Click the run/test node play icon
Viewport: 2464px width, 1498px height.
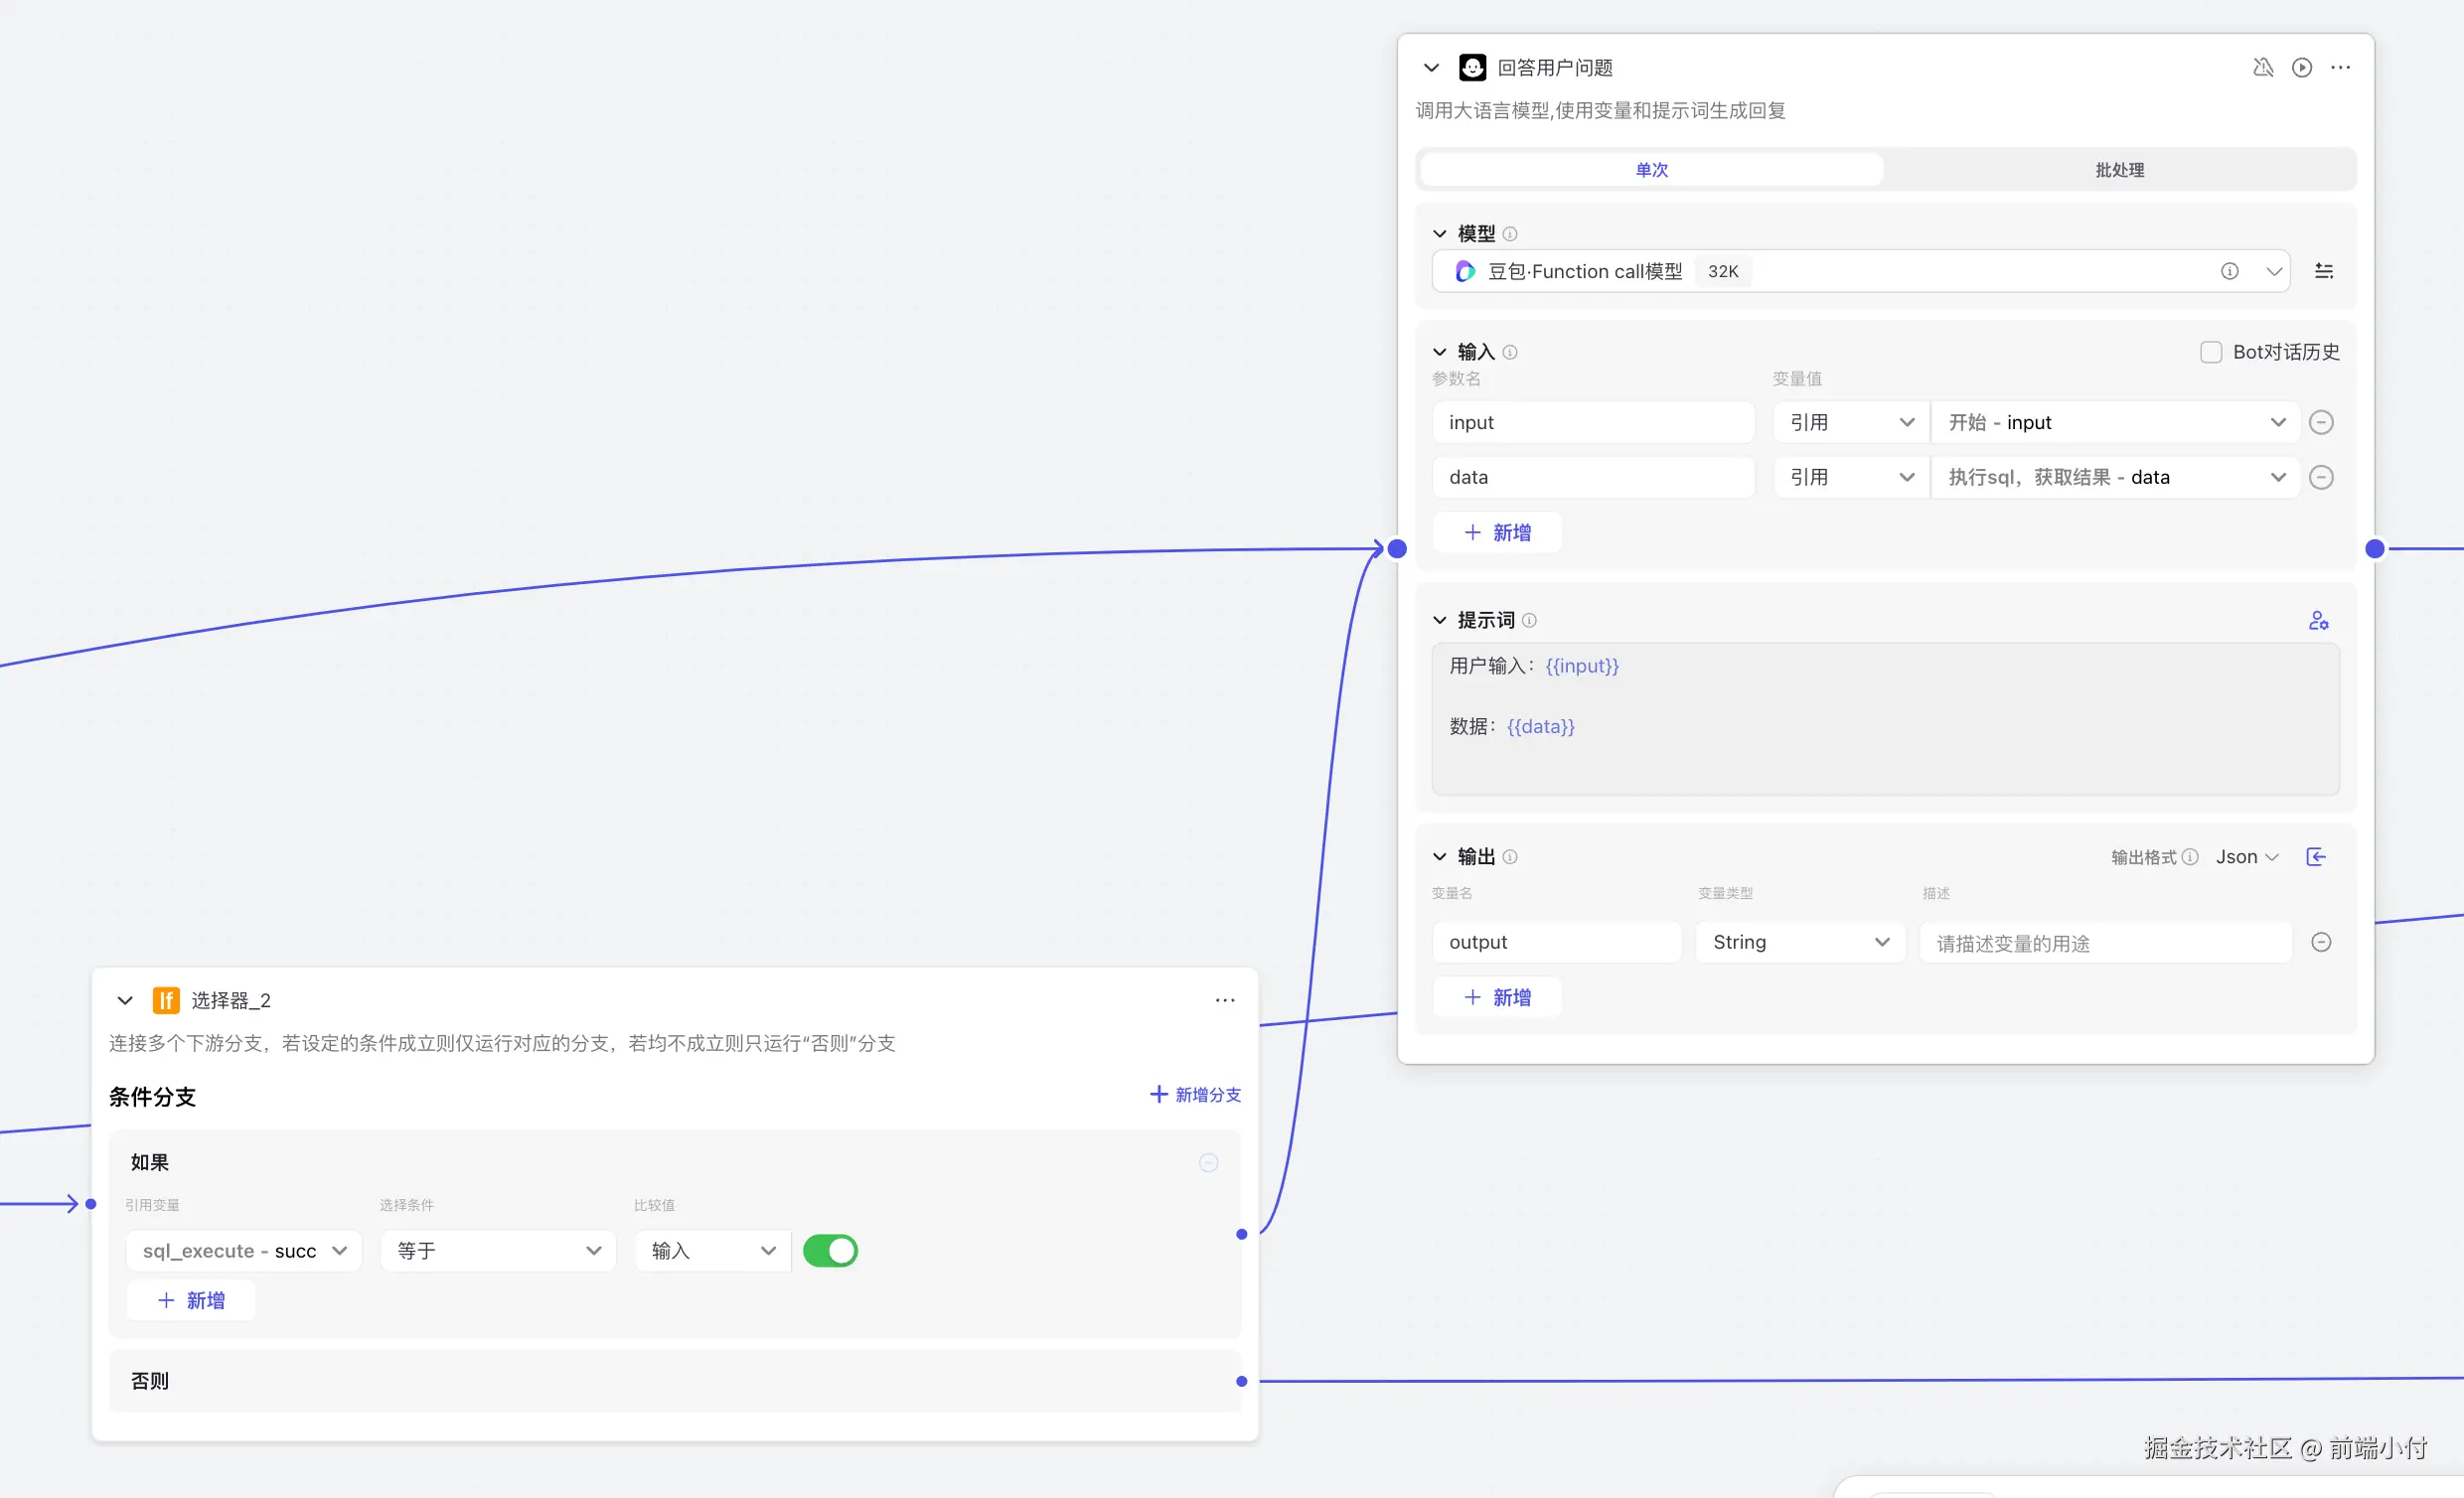click(x=2301, y=67)
